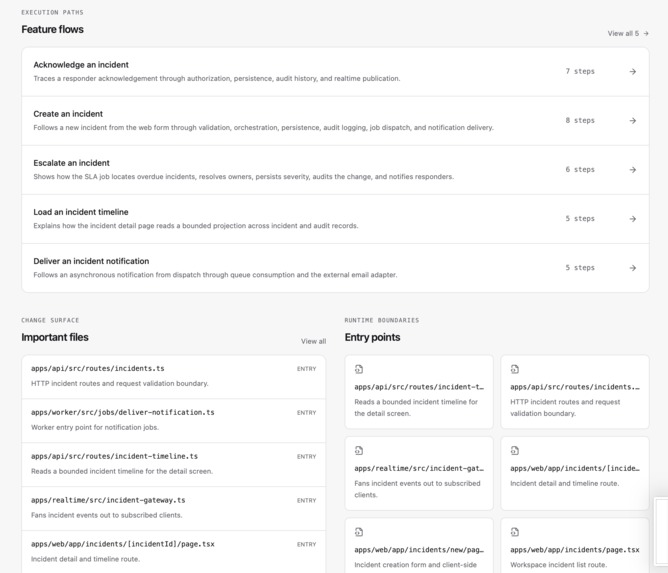Viewport: 668px width, 573px height.
Task: Click ENTRY badge on deliver-notification.ts row
Action: (x=307, y=413)
